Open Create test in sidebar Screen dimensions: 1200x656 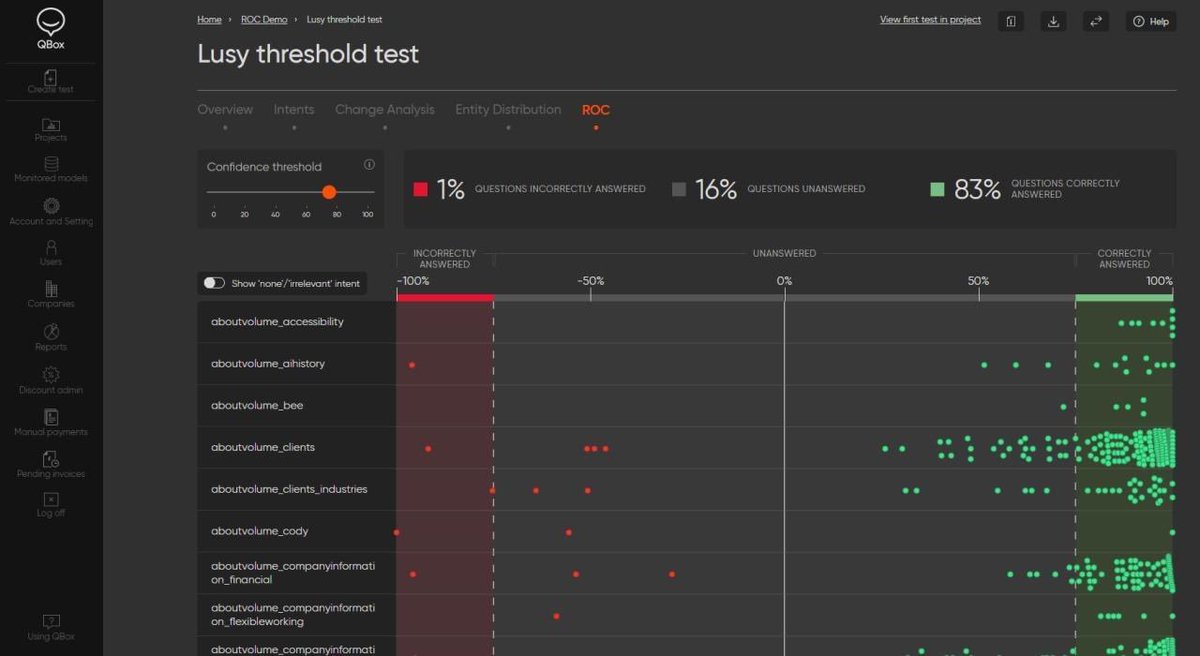[51, 82]
